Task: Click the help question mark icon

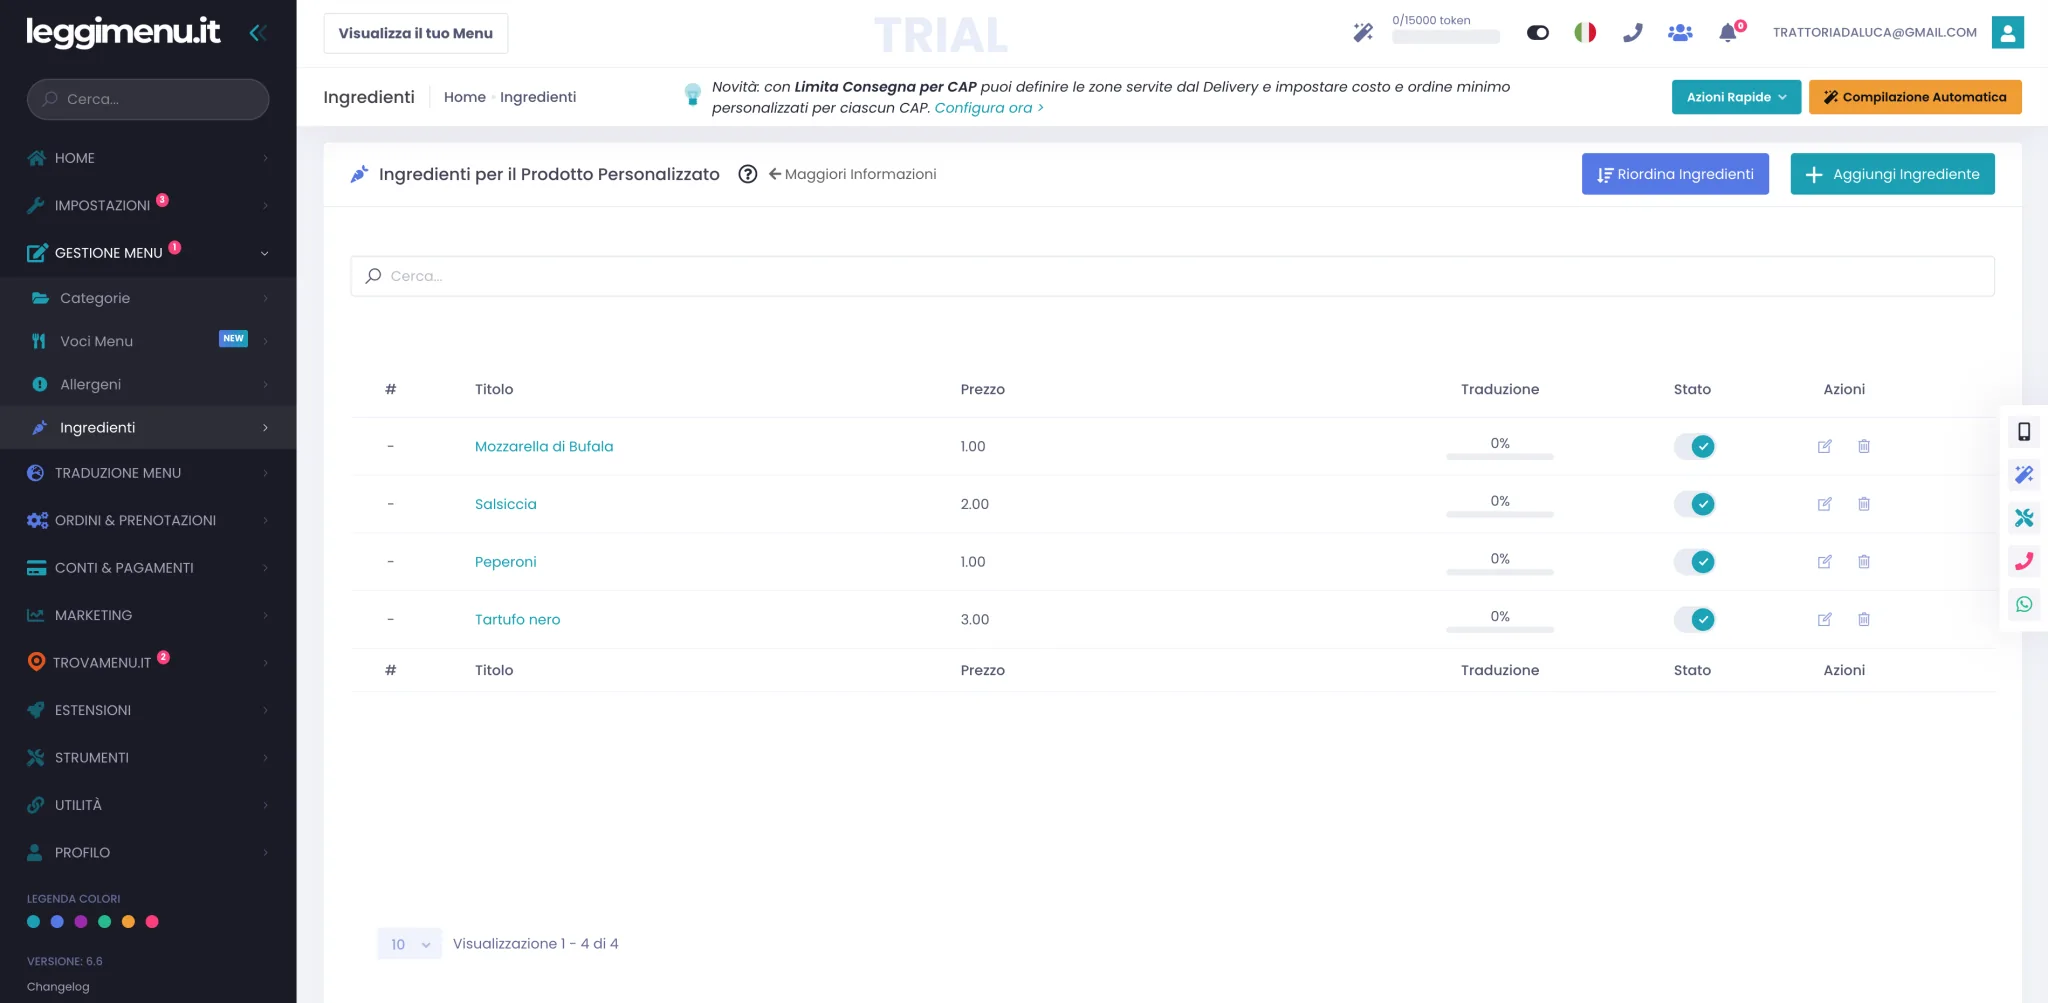Action: pyautogui.click(x=747, y=174)
